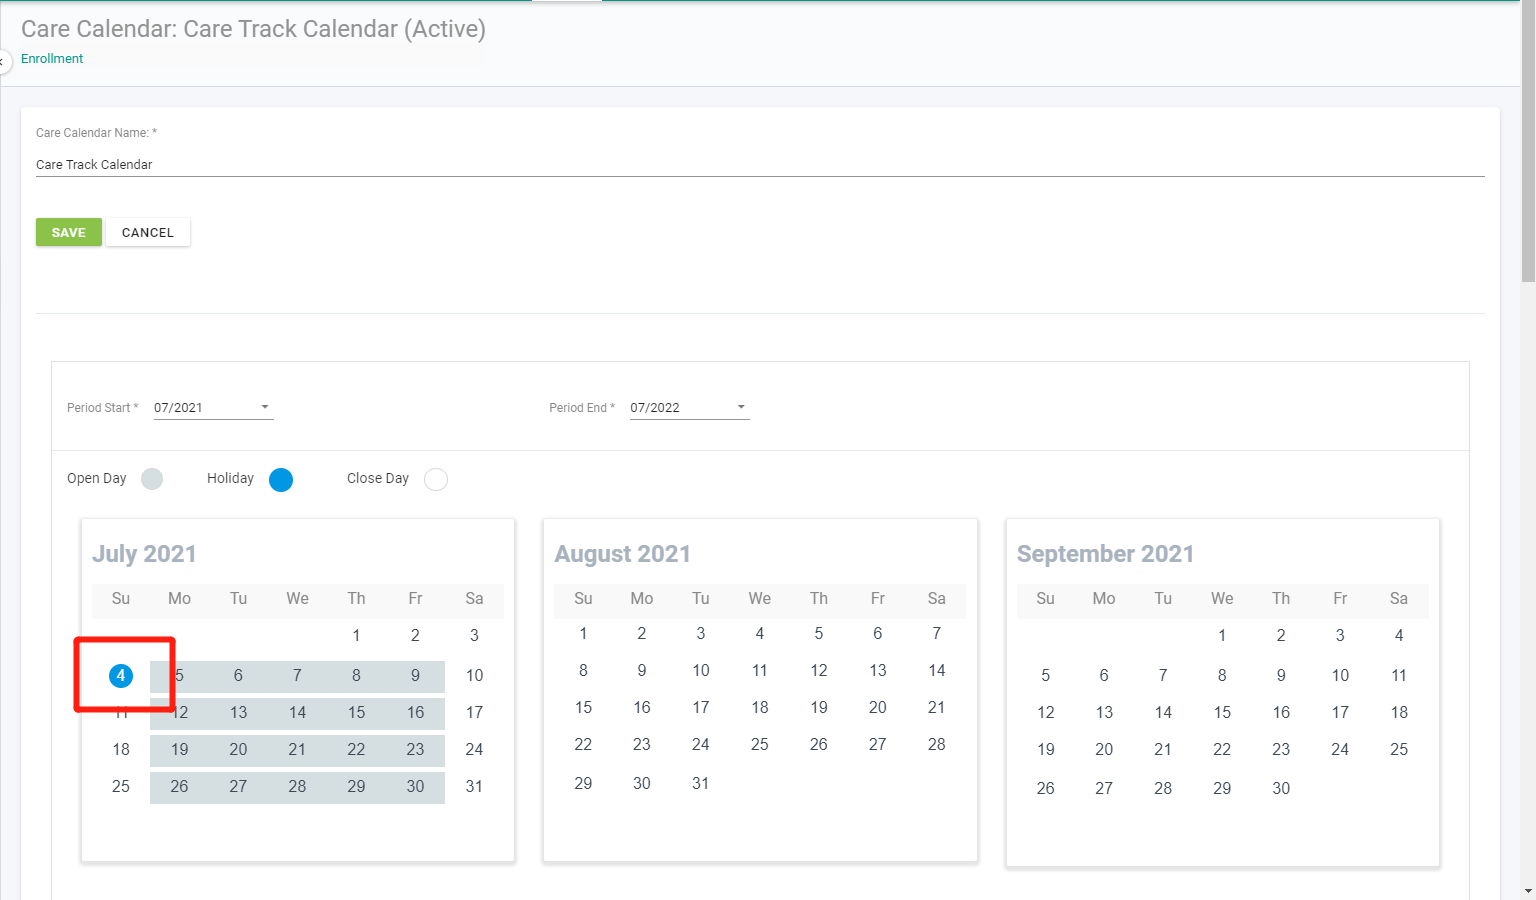Select July 26, 2021 open day

[x=179, y=787]
